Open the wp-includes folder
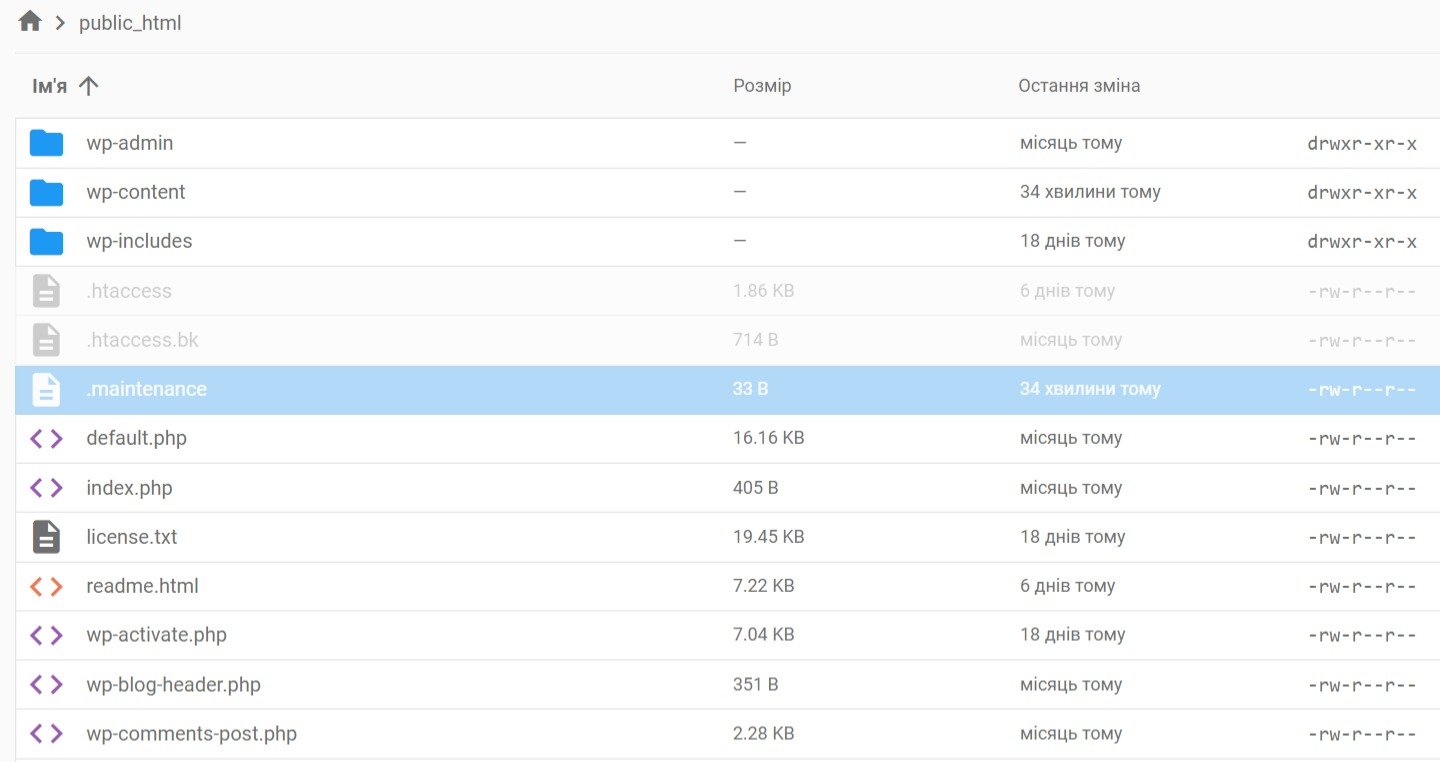Viewport: 1440px width, 762px height. click(139, 241)
